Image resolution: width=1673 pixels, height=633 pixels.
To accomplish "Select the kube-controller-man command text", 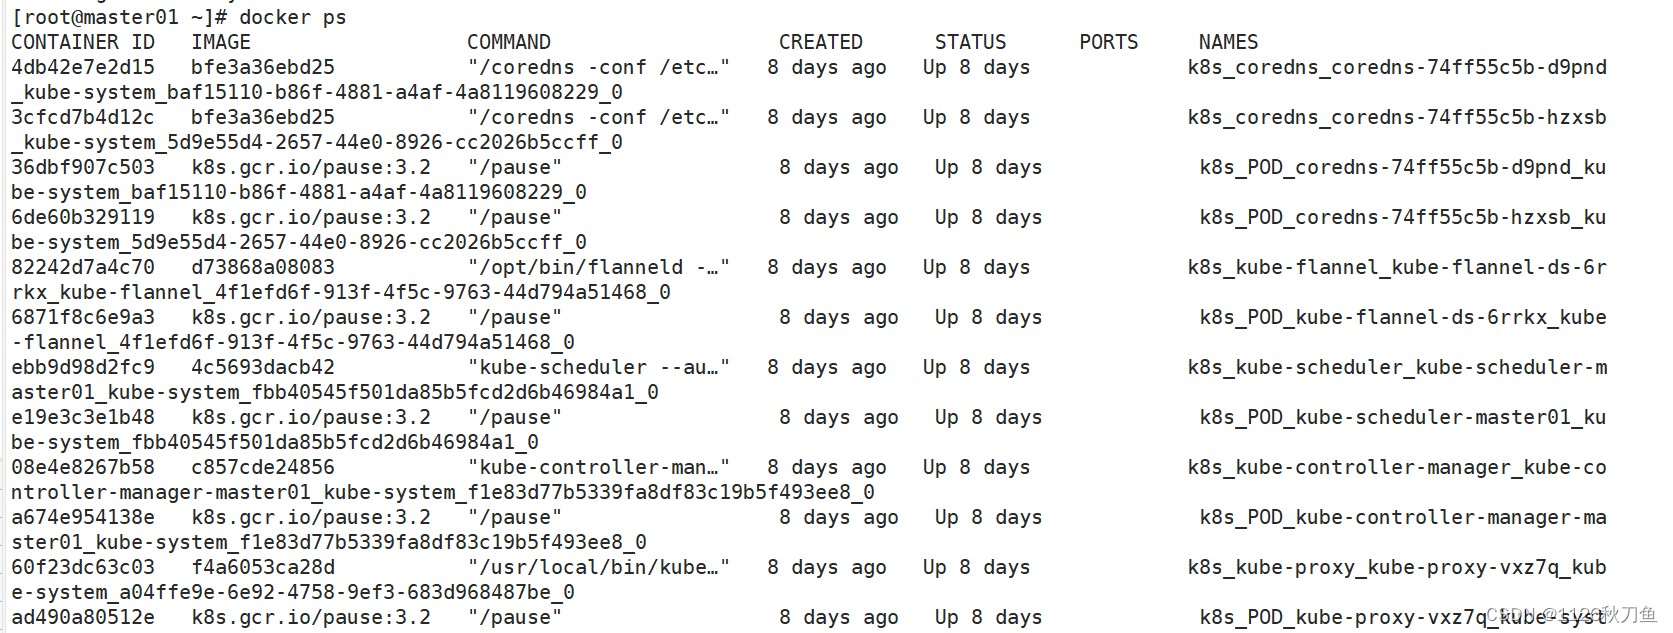I will pyautogui.click(x=599, y=467).
